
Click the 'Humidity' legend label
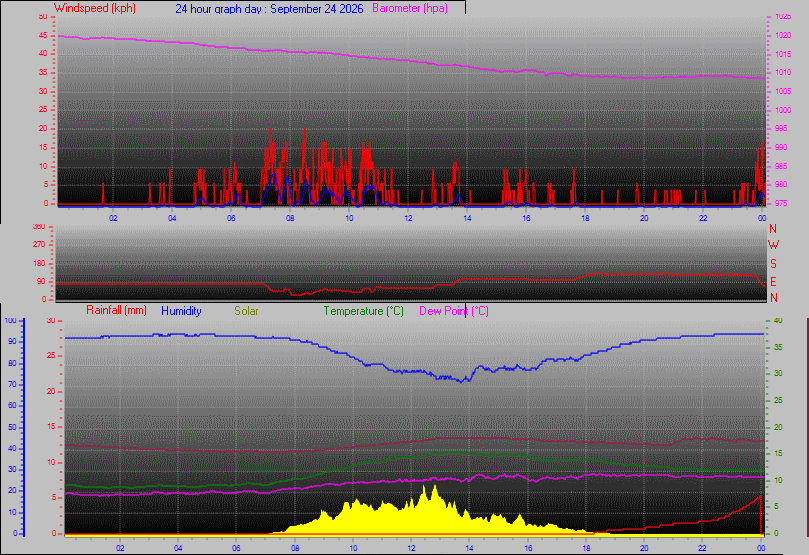(x=181, y=311)
